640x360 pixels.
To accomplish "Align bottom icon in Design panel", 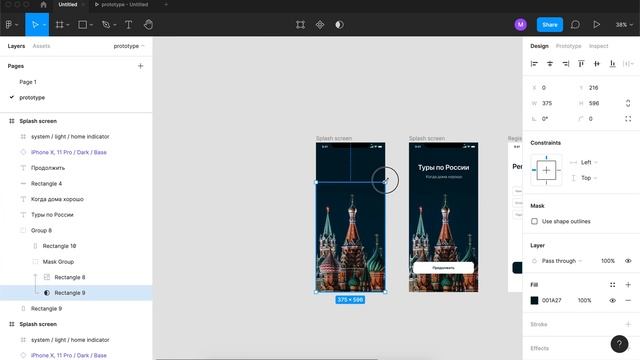I will [612, 64].
